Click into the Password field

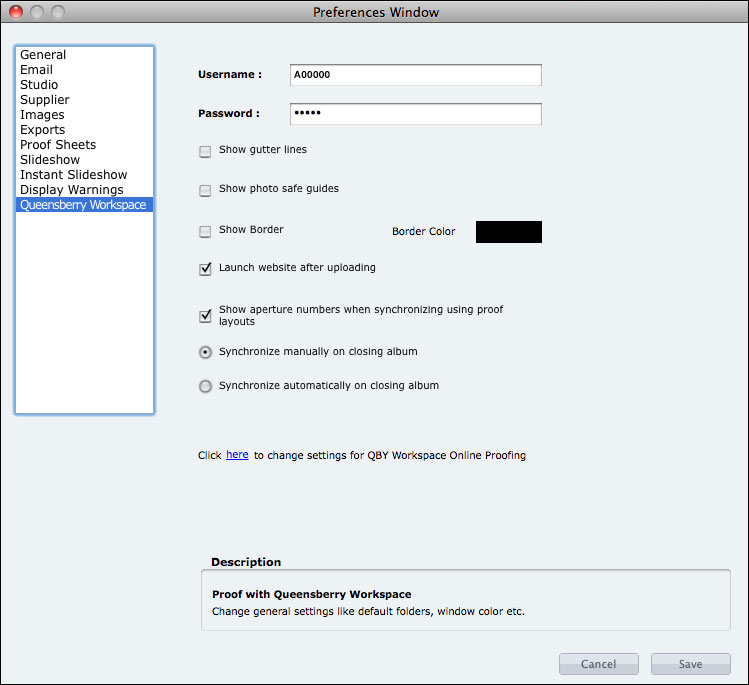point(416,114)
